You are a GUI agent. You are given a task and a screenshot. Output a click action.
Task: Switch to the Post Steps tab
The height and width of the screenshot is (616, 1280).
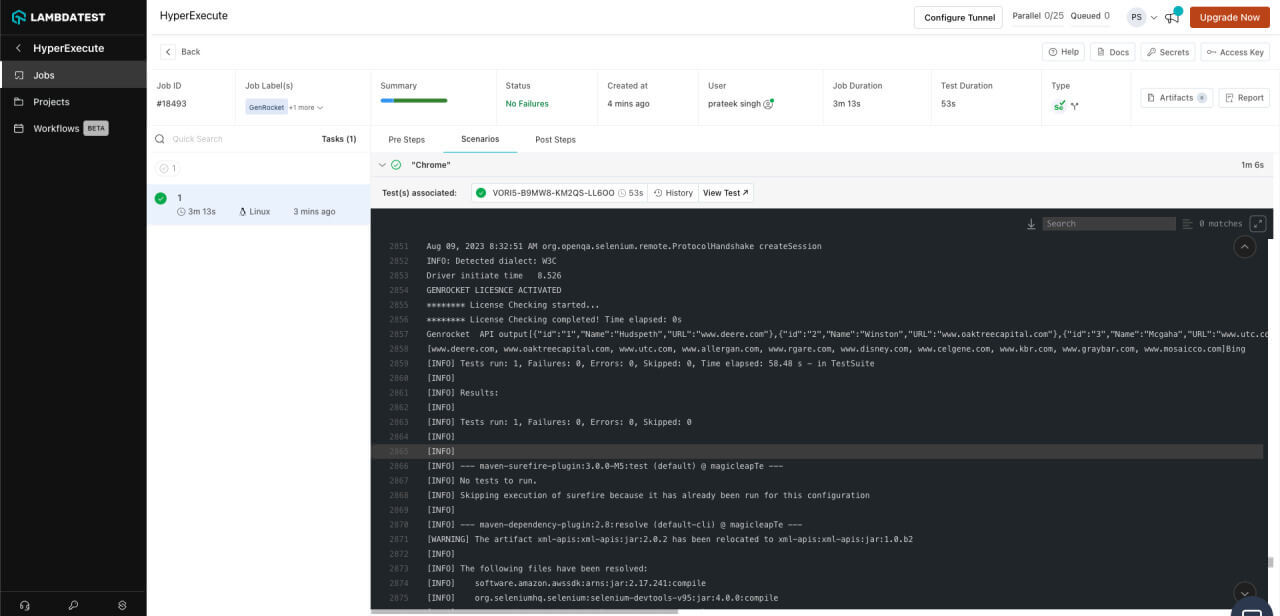(x=555, y=139)
